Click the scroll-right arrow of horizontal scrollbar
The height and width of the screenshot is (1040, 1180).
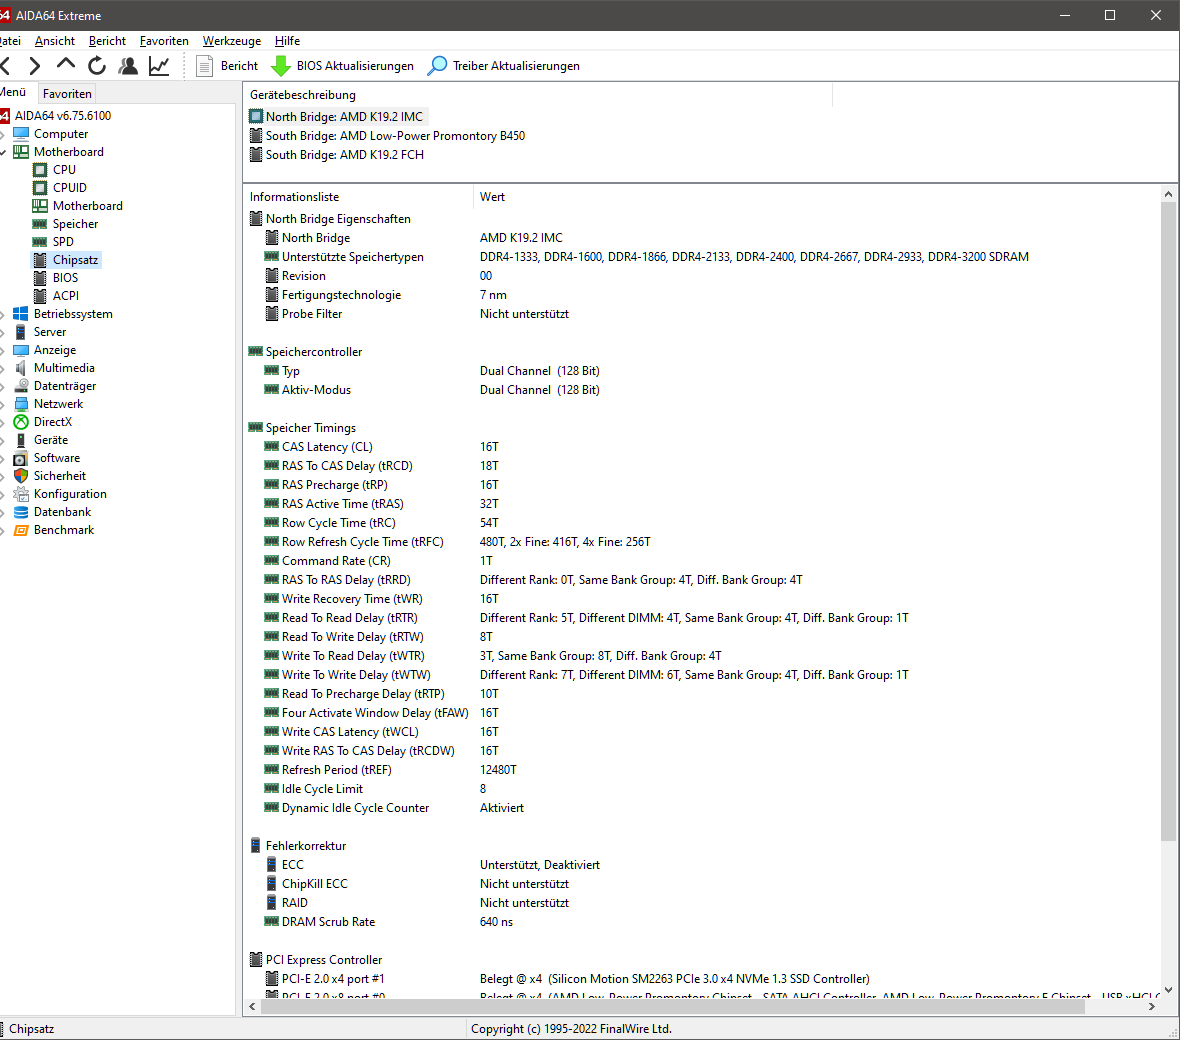tap(1151, 1006)
